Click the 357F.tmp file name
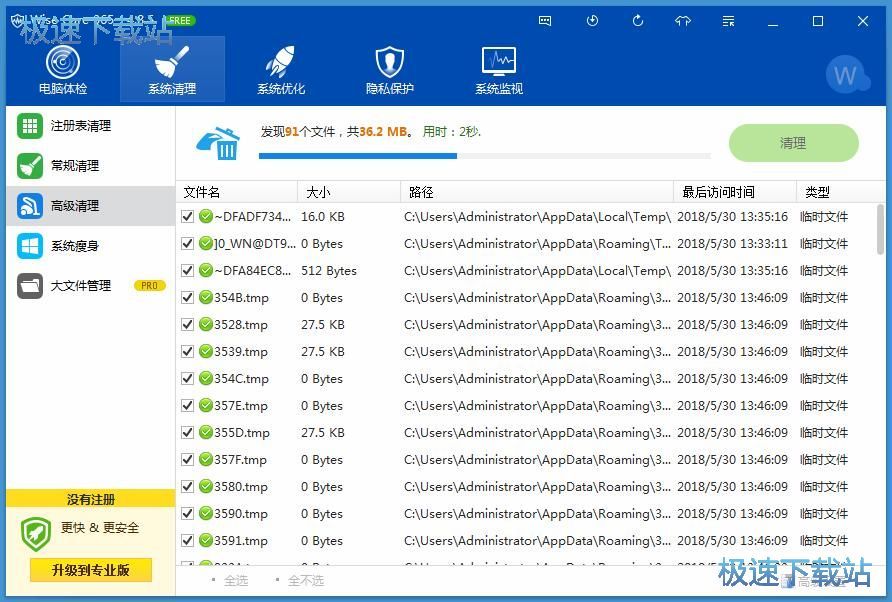This screenshot has width=892, height=602. [240, 460]
